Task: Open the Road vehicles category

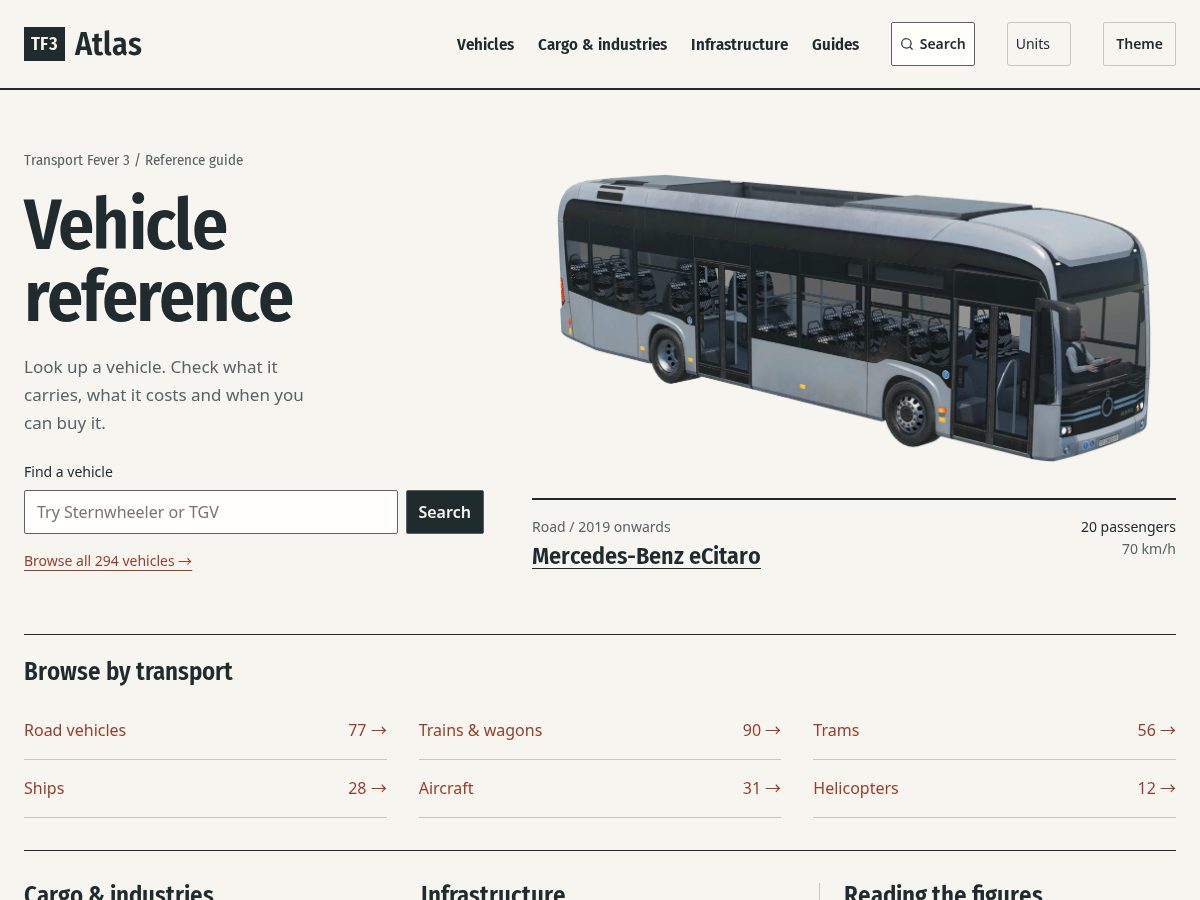Action: tap(205, 730)
